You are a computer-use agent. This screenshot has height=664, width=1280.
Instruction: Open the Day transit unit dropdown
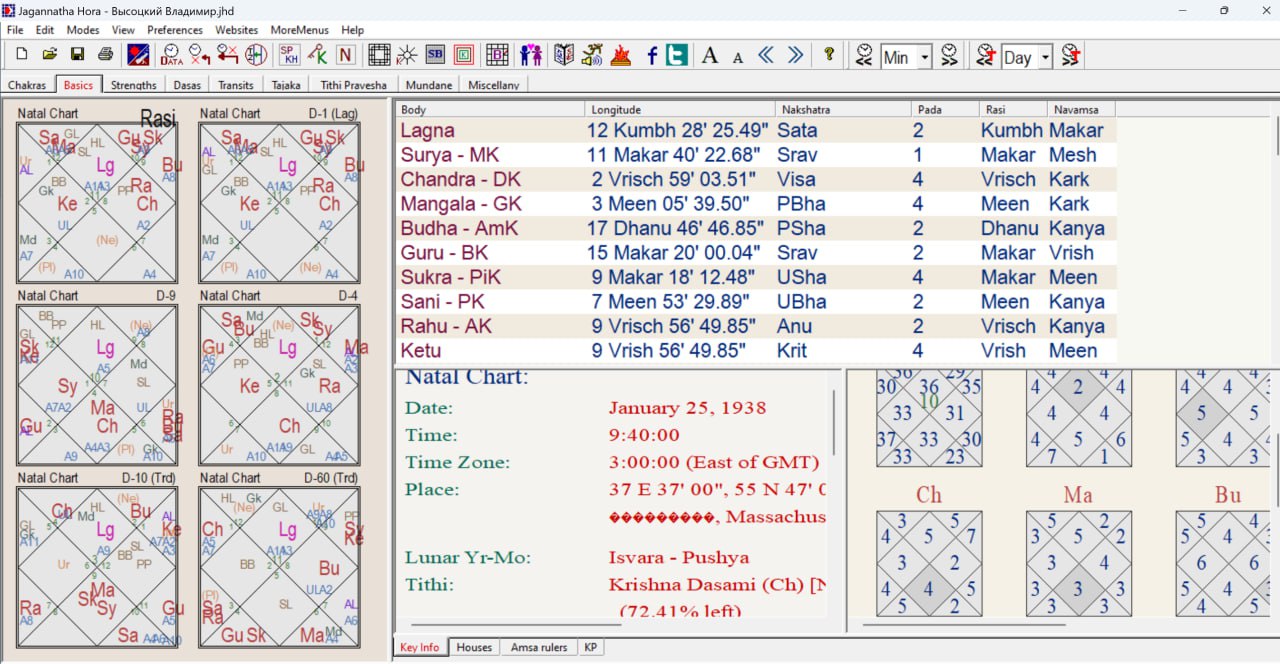(1046, 57)
